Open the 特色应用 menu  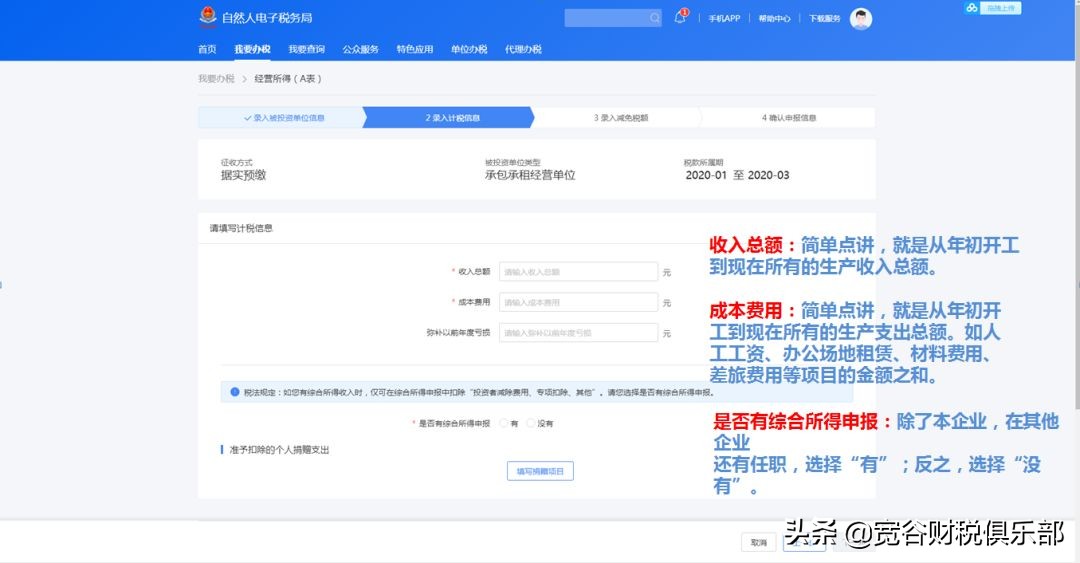[415, 49]
